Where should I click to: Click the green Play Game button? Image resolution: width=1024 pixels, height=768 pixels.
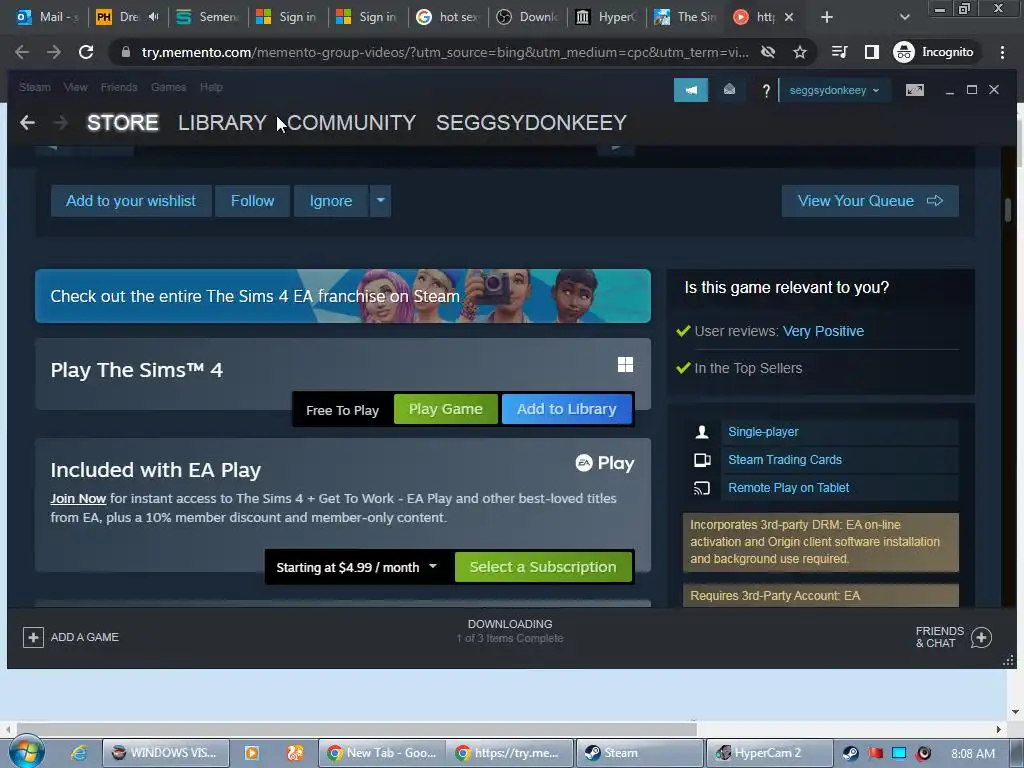[445, 409]
